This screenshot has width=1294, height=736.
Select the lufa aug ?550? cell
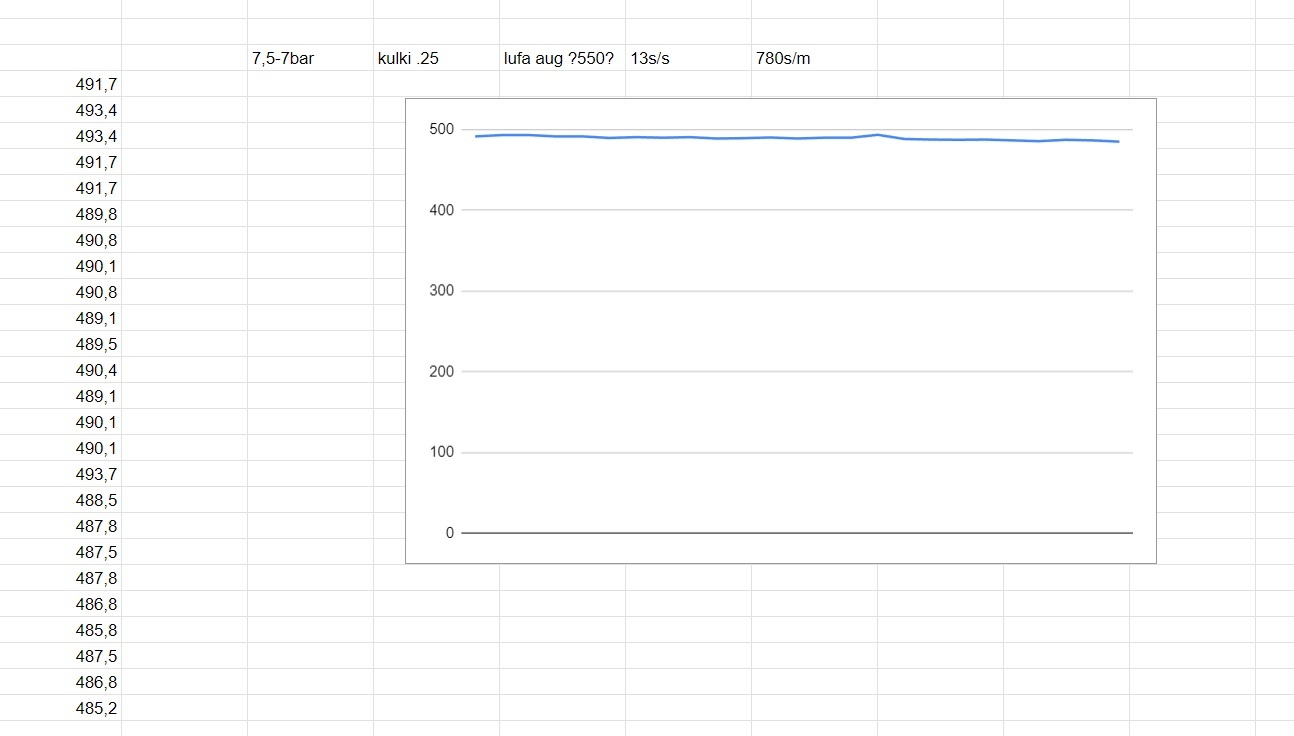[559, 58]
